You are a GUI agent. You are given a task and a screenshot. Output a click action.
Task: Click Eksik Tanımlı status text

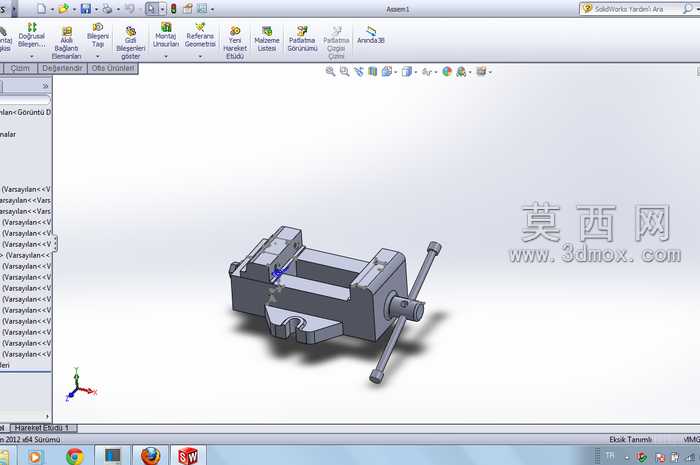630,440
